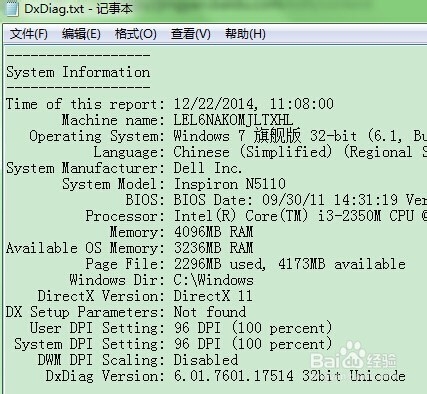Click BIOS Date: 09/30/11 14:31:19 text
427x394 pixels.
tap(286, 200)
